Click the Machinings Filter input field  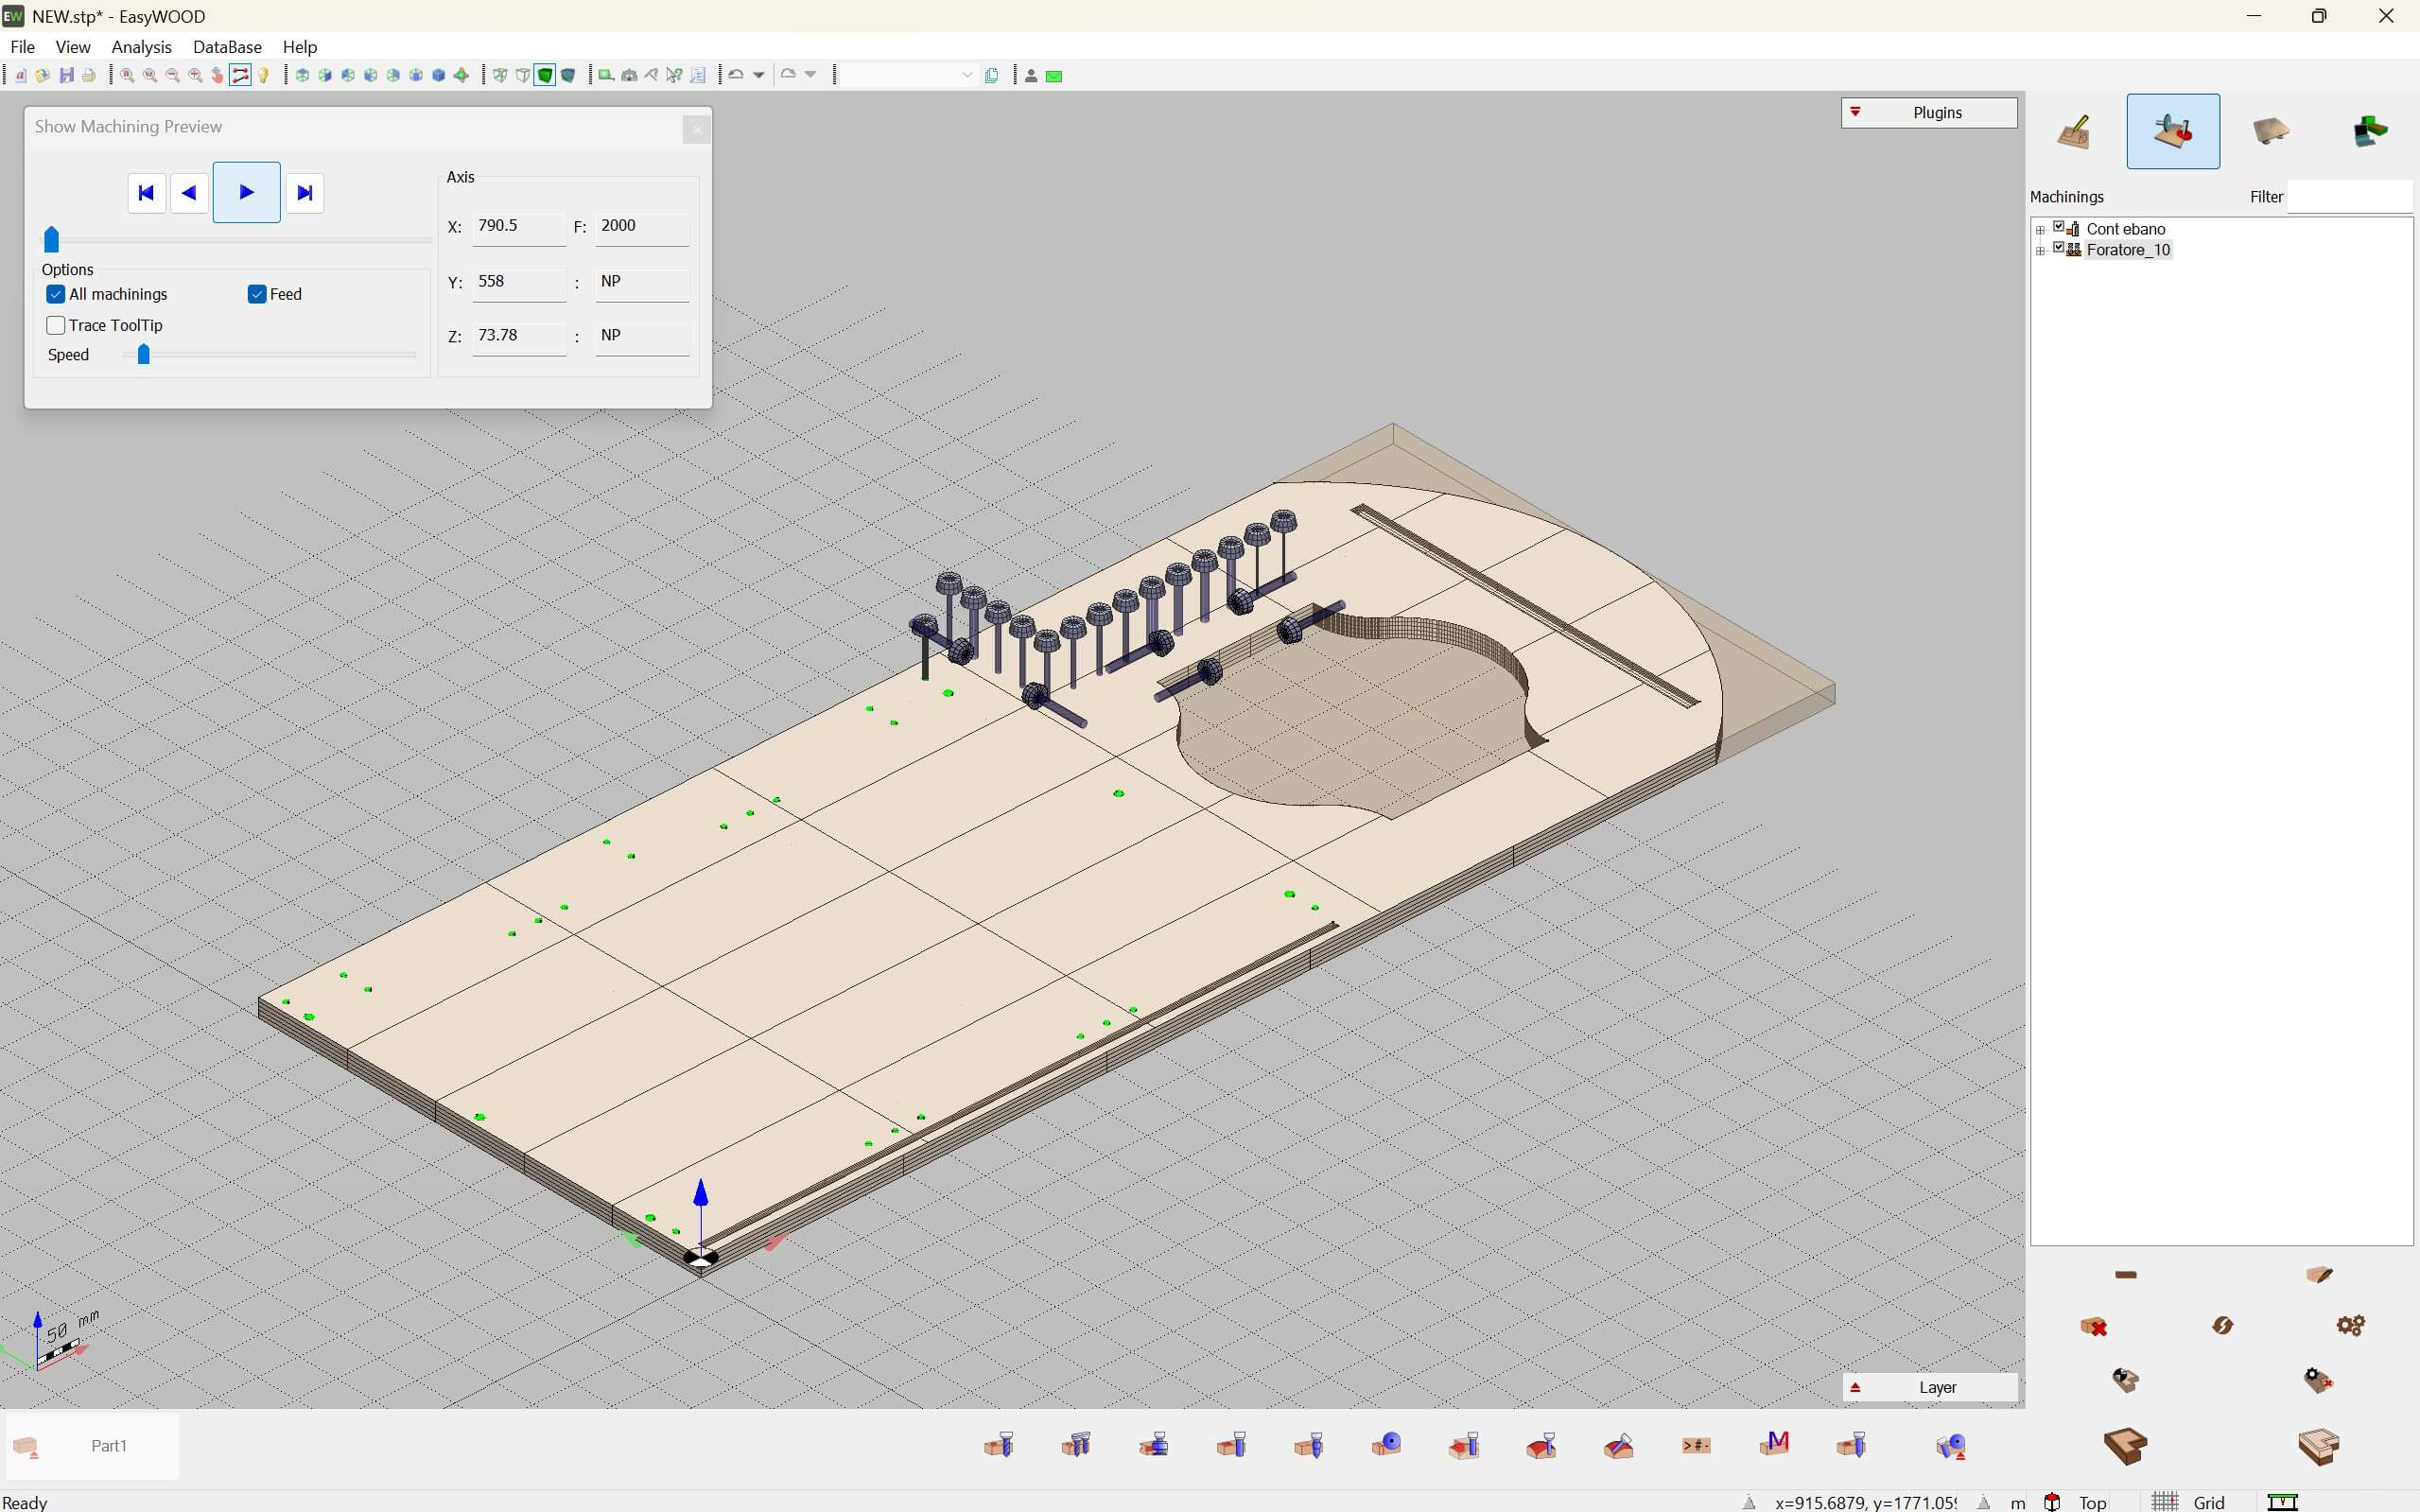point(2350,196)
